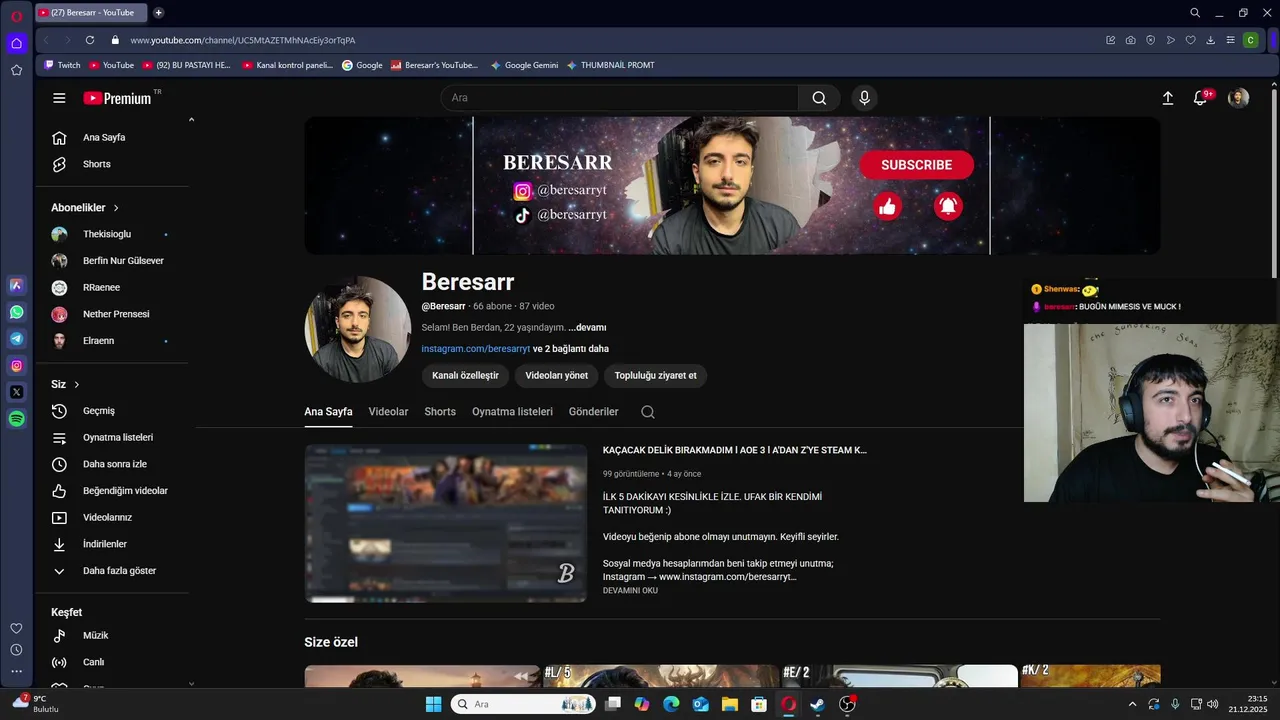This screenshot has height=720, width=1280.
Task: Open the create/upload video icon
Action: [x=1167, y=98]
